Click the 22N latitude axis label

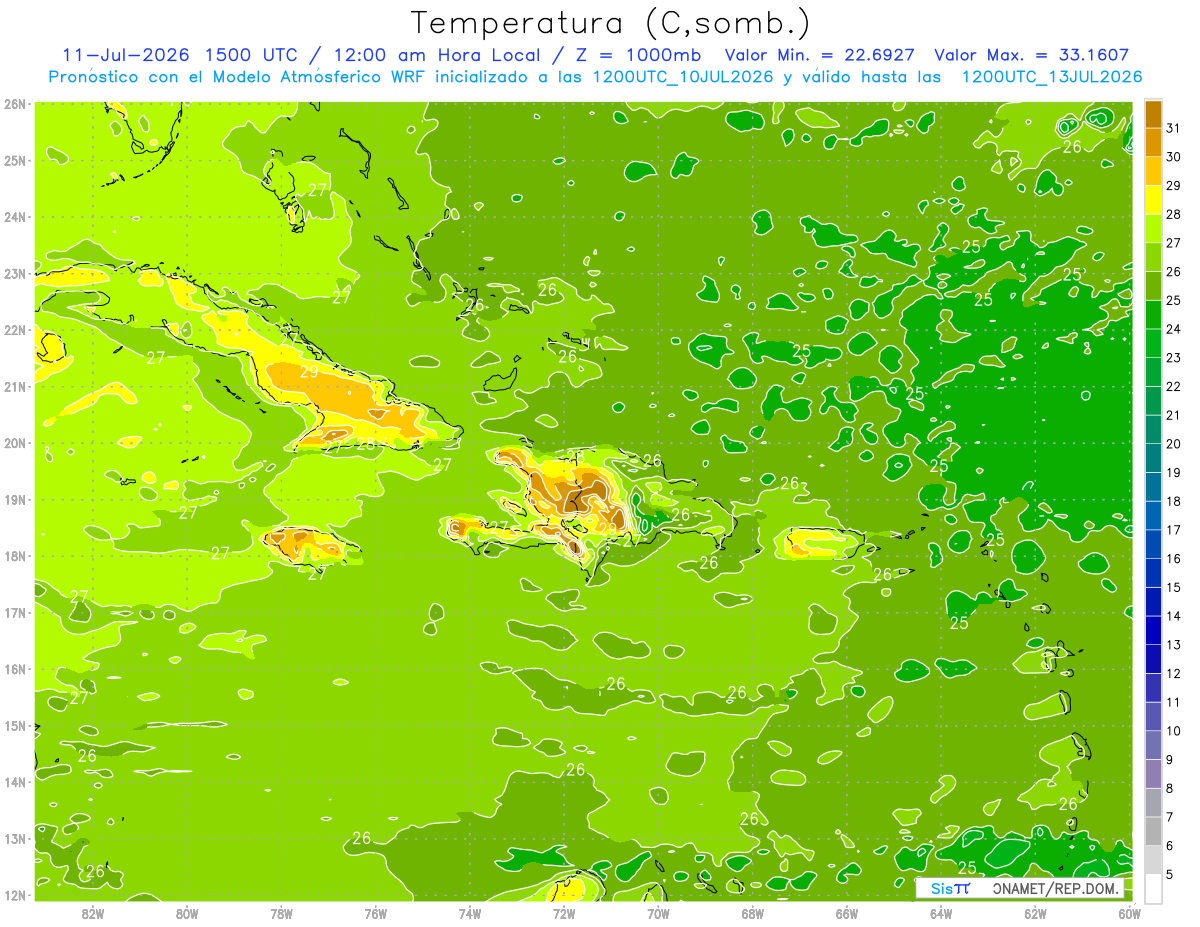[x=15, y=330]
